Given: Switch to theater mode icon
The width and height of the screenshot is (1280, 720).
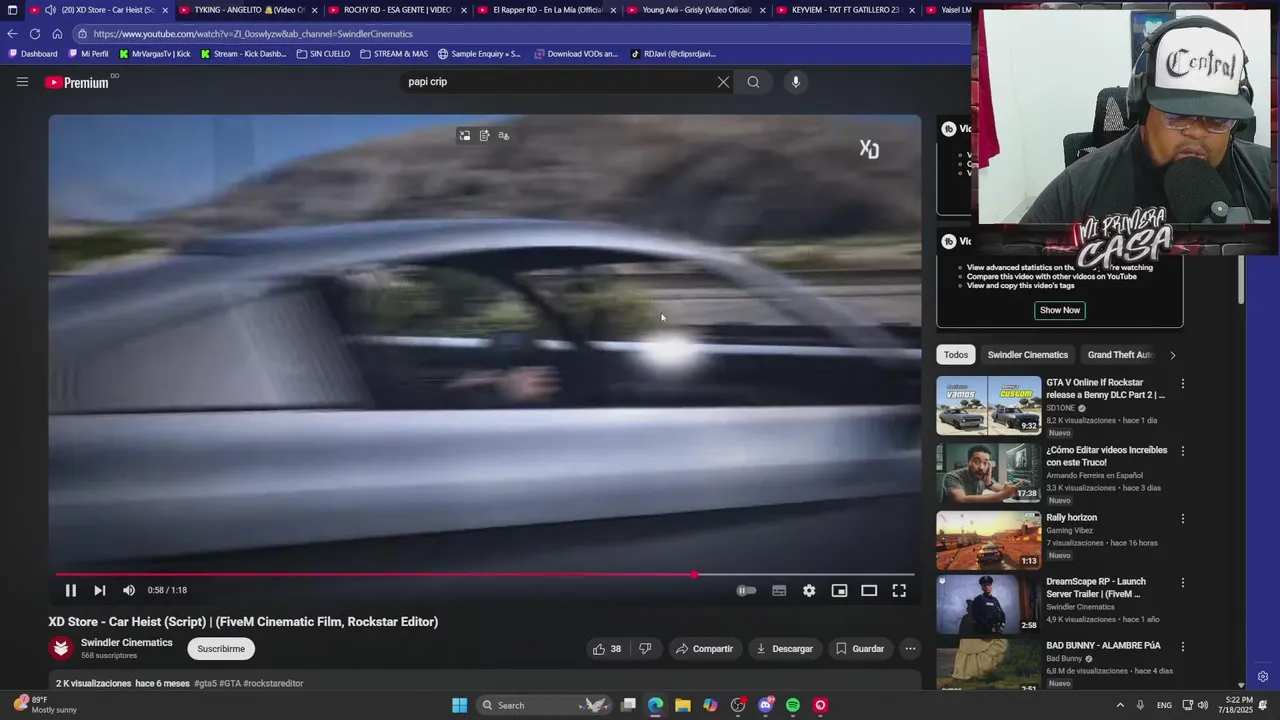Looking at the screenshot, I should click(869, 590).
